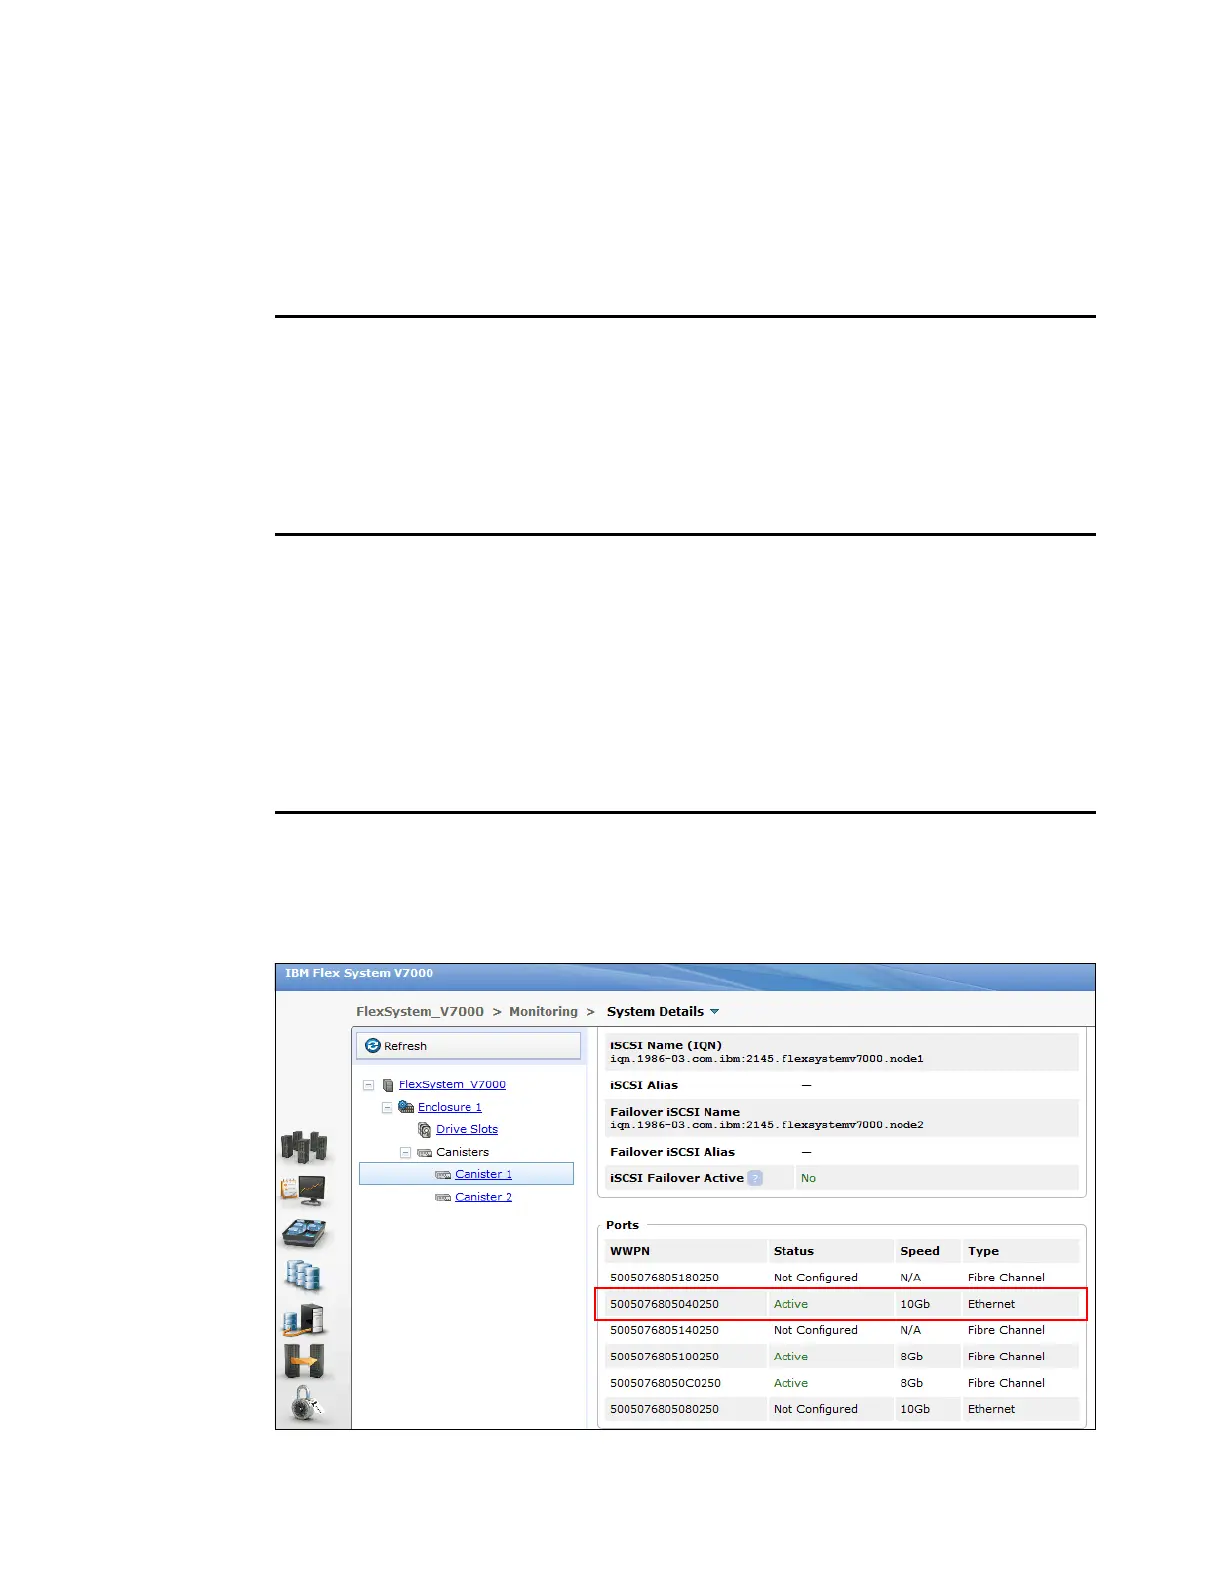Open the Drive Slots link
Viewport: 1224px width, 1584px height.
click(x=467, y=1129)
